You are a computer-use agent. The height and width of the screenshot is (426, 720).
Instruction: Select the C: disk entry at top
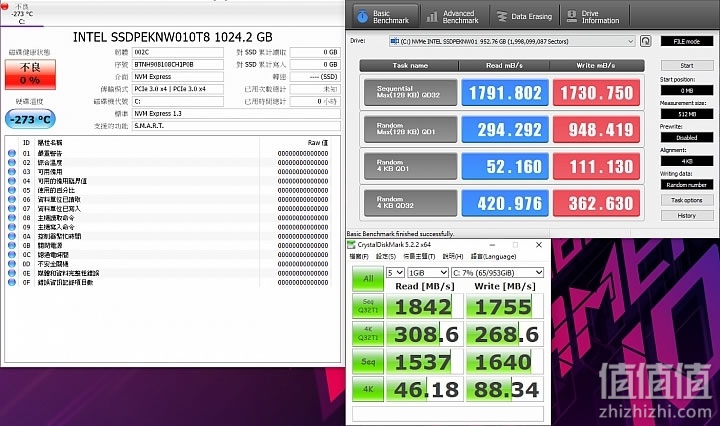click(22, 14)
